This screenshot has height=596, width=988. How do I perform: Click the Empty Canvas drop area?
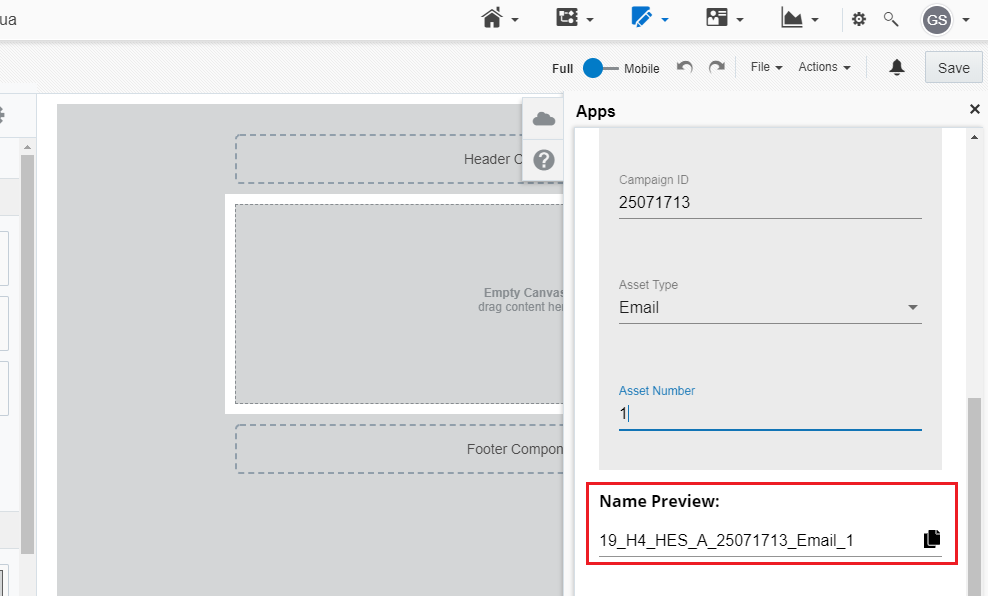coord(399,304)
